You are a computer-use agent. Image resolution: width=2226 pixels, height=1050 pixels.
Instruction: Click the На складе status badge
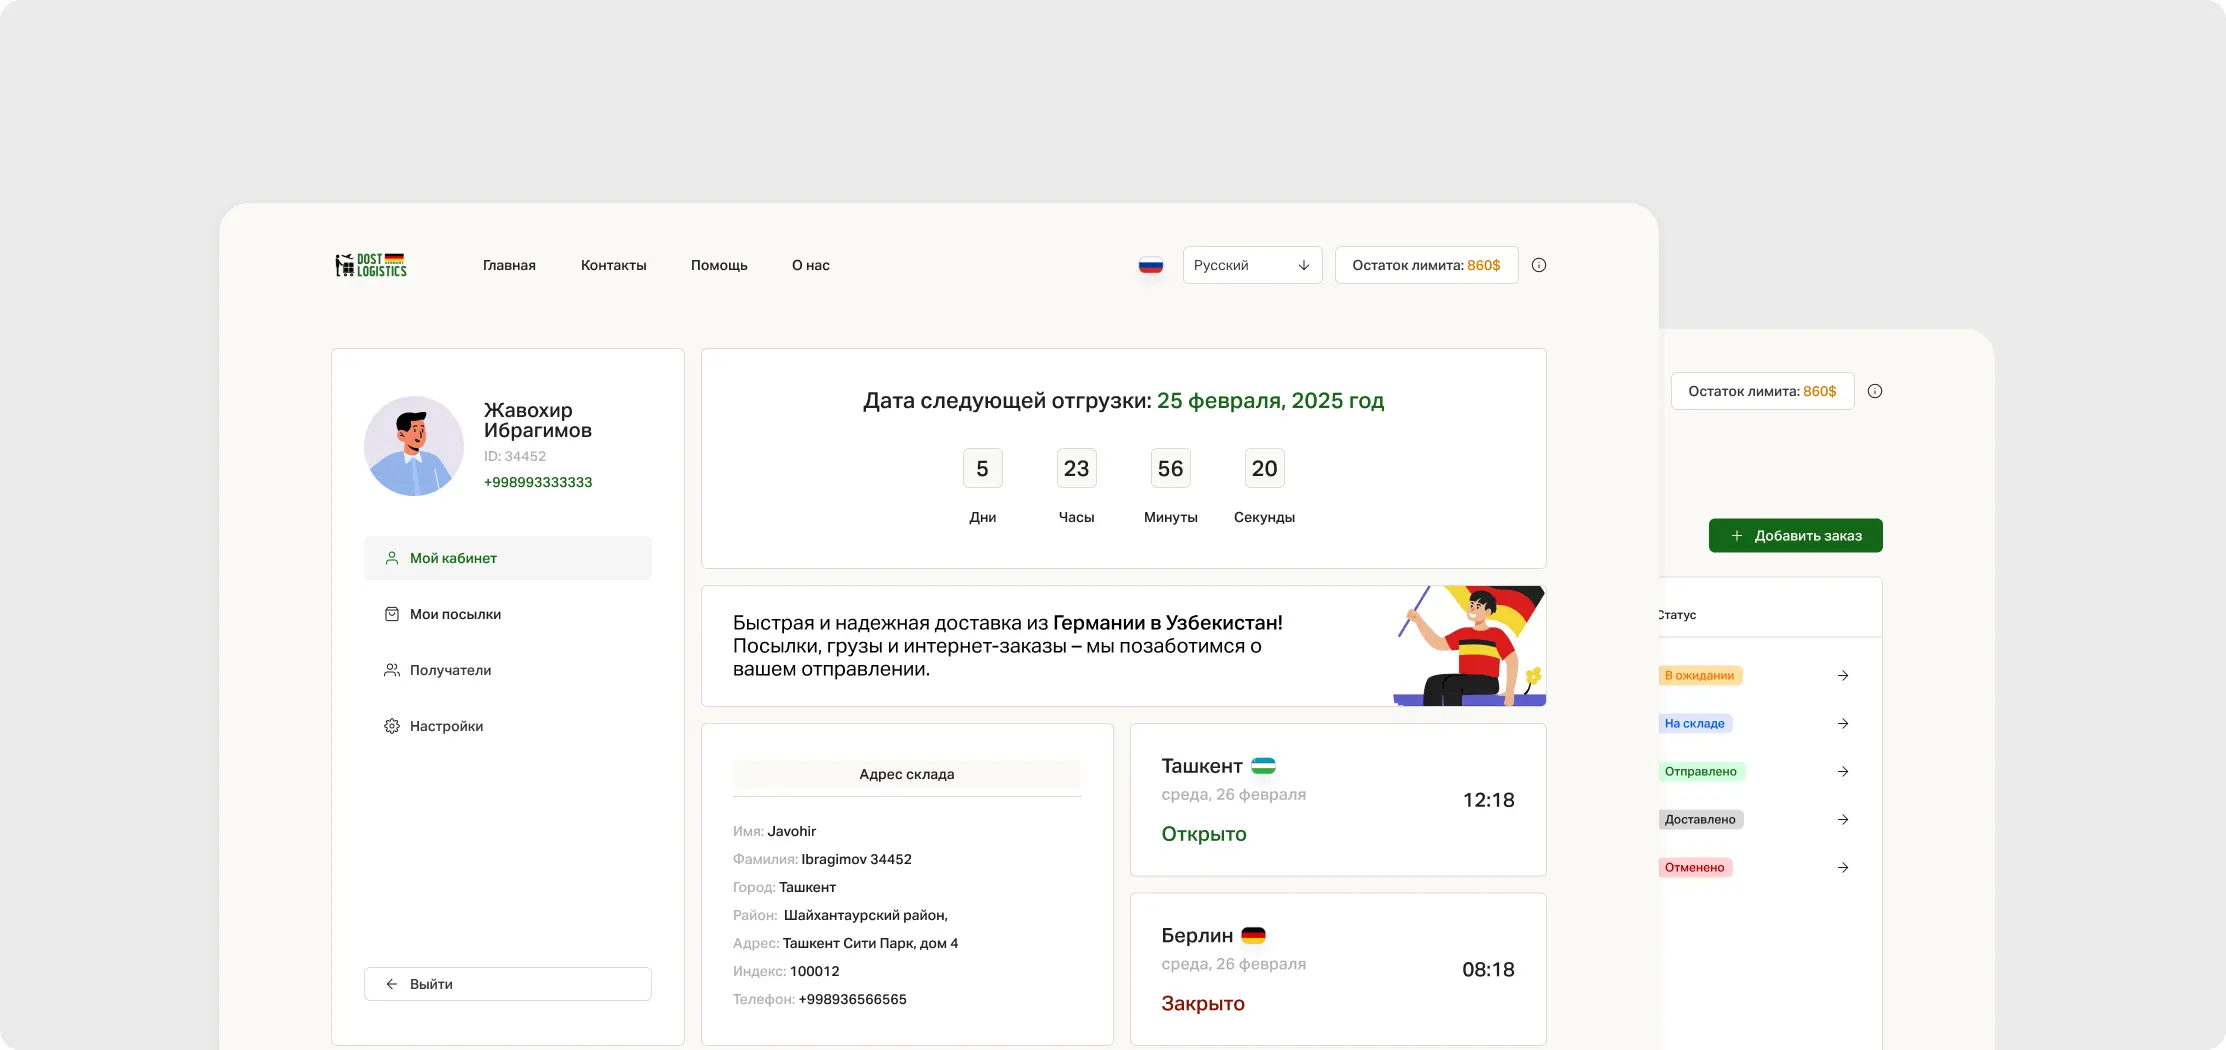[1695, 724]
